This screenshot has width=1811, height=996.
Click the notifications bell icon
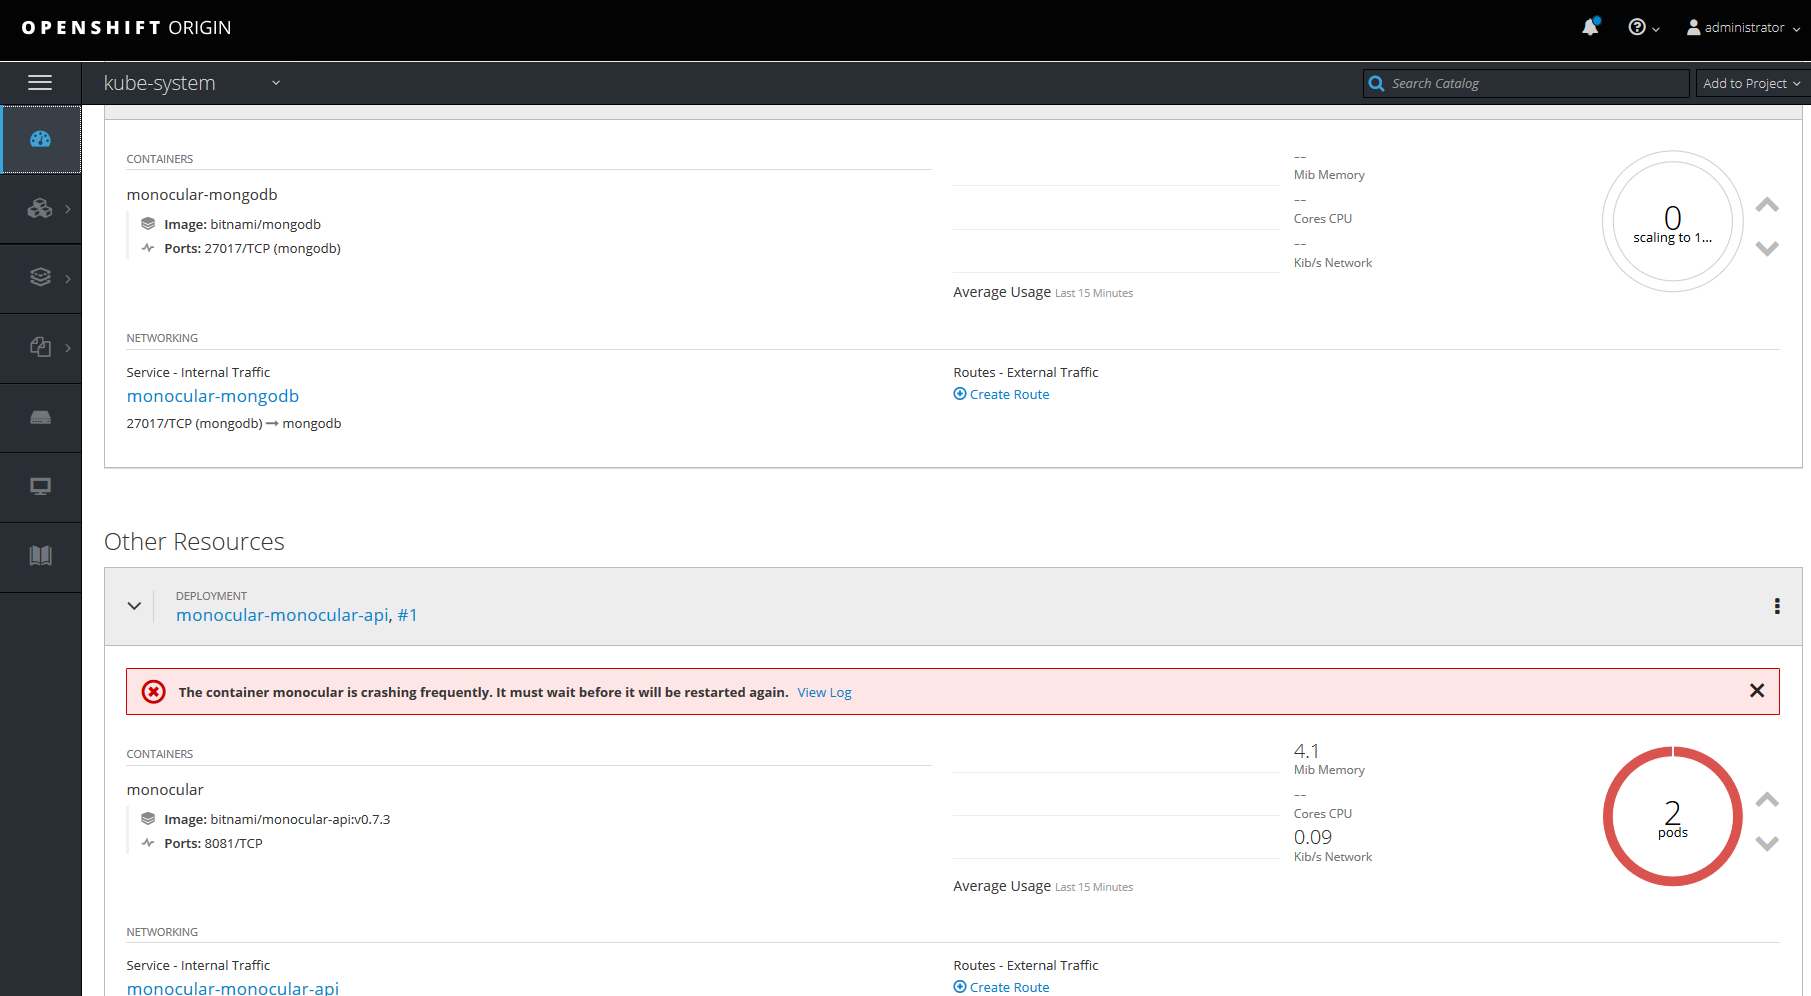pos(1590,26)
